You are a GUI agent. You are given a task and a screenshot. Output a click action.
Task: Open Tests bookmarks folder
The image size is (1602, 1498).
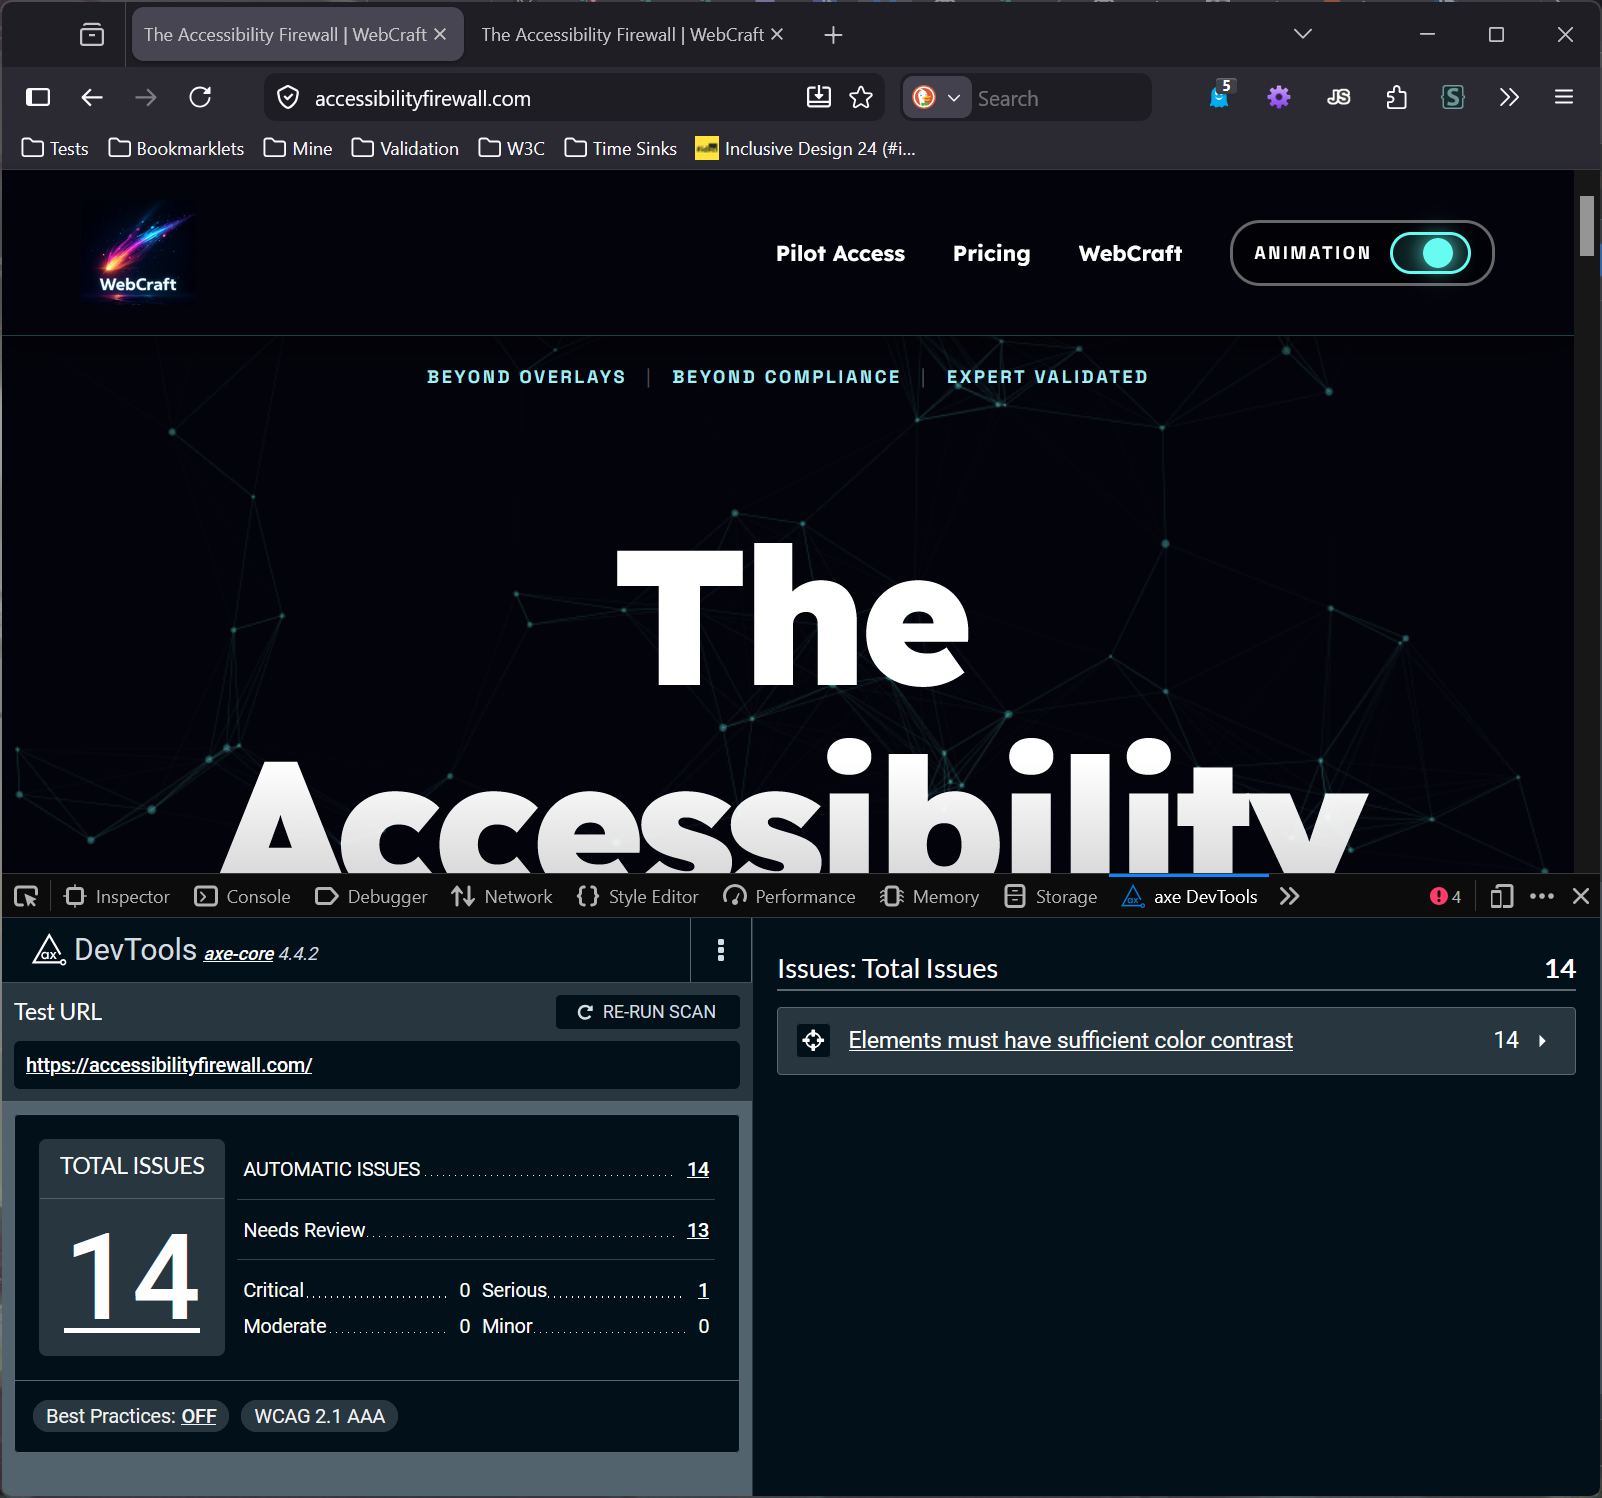(x=55, y=149)
